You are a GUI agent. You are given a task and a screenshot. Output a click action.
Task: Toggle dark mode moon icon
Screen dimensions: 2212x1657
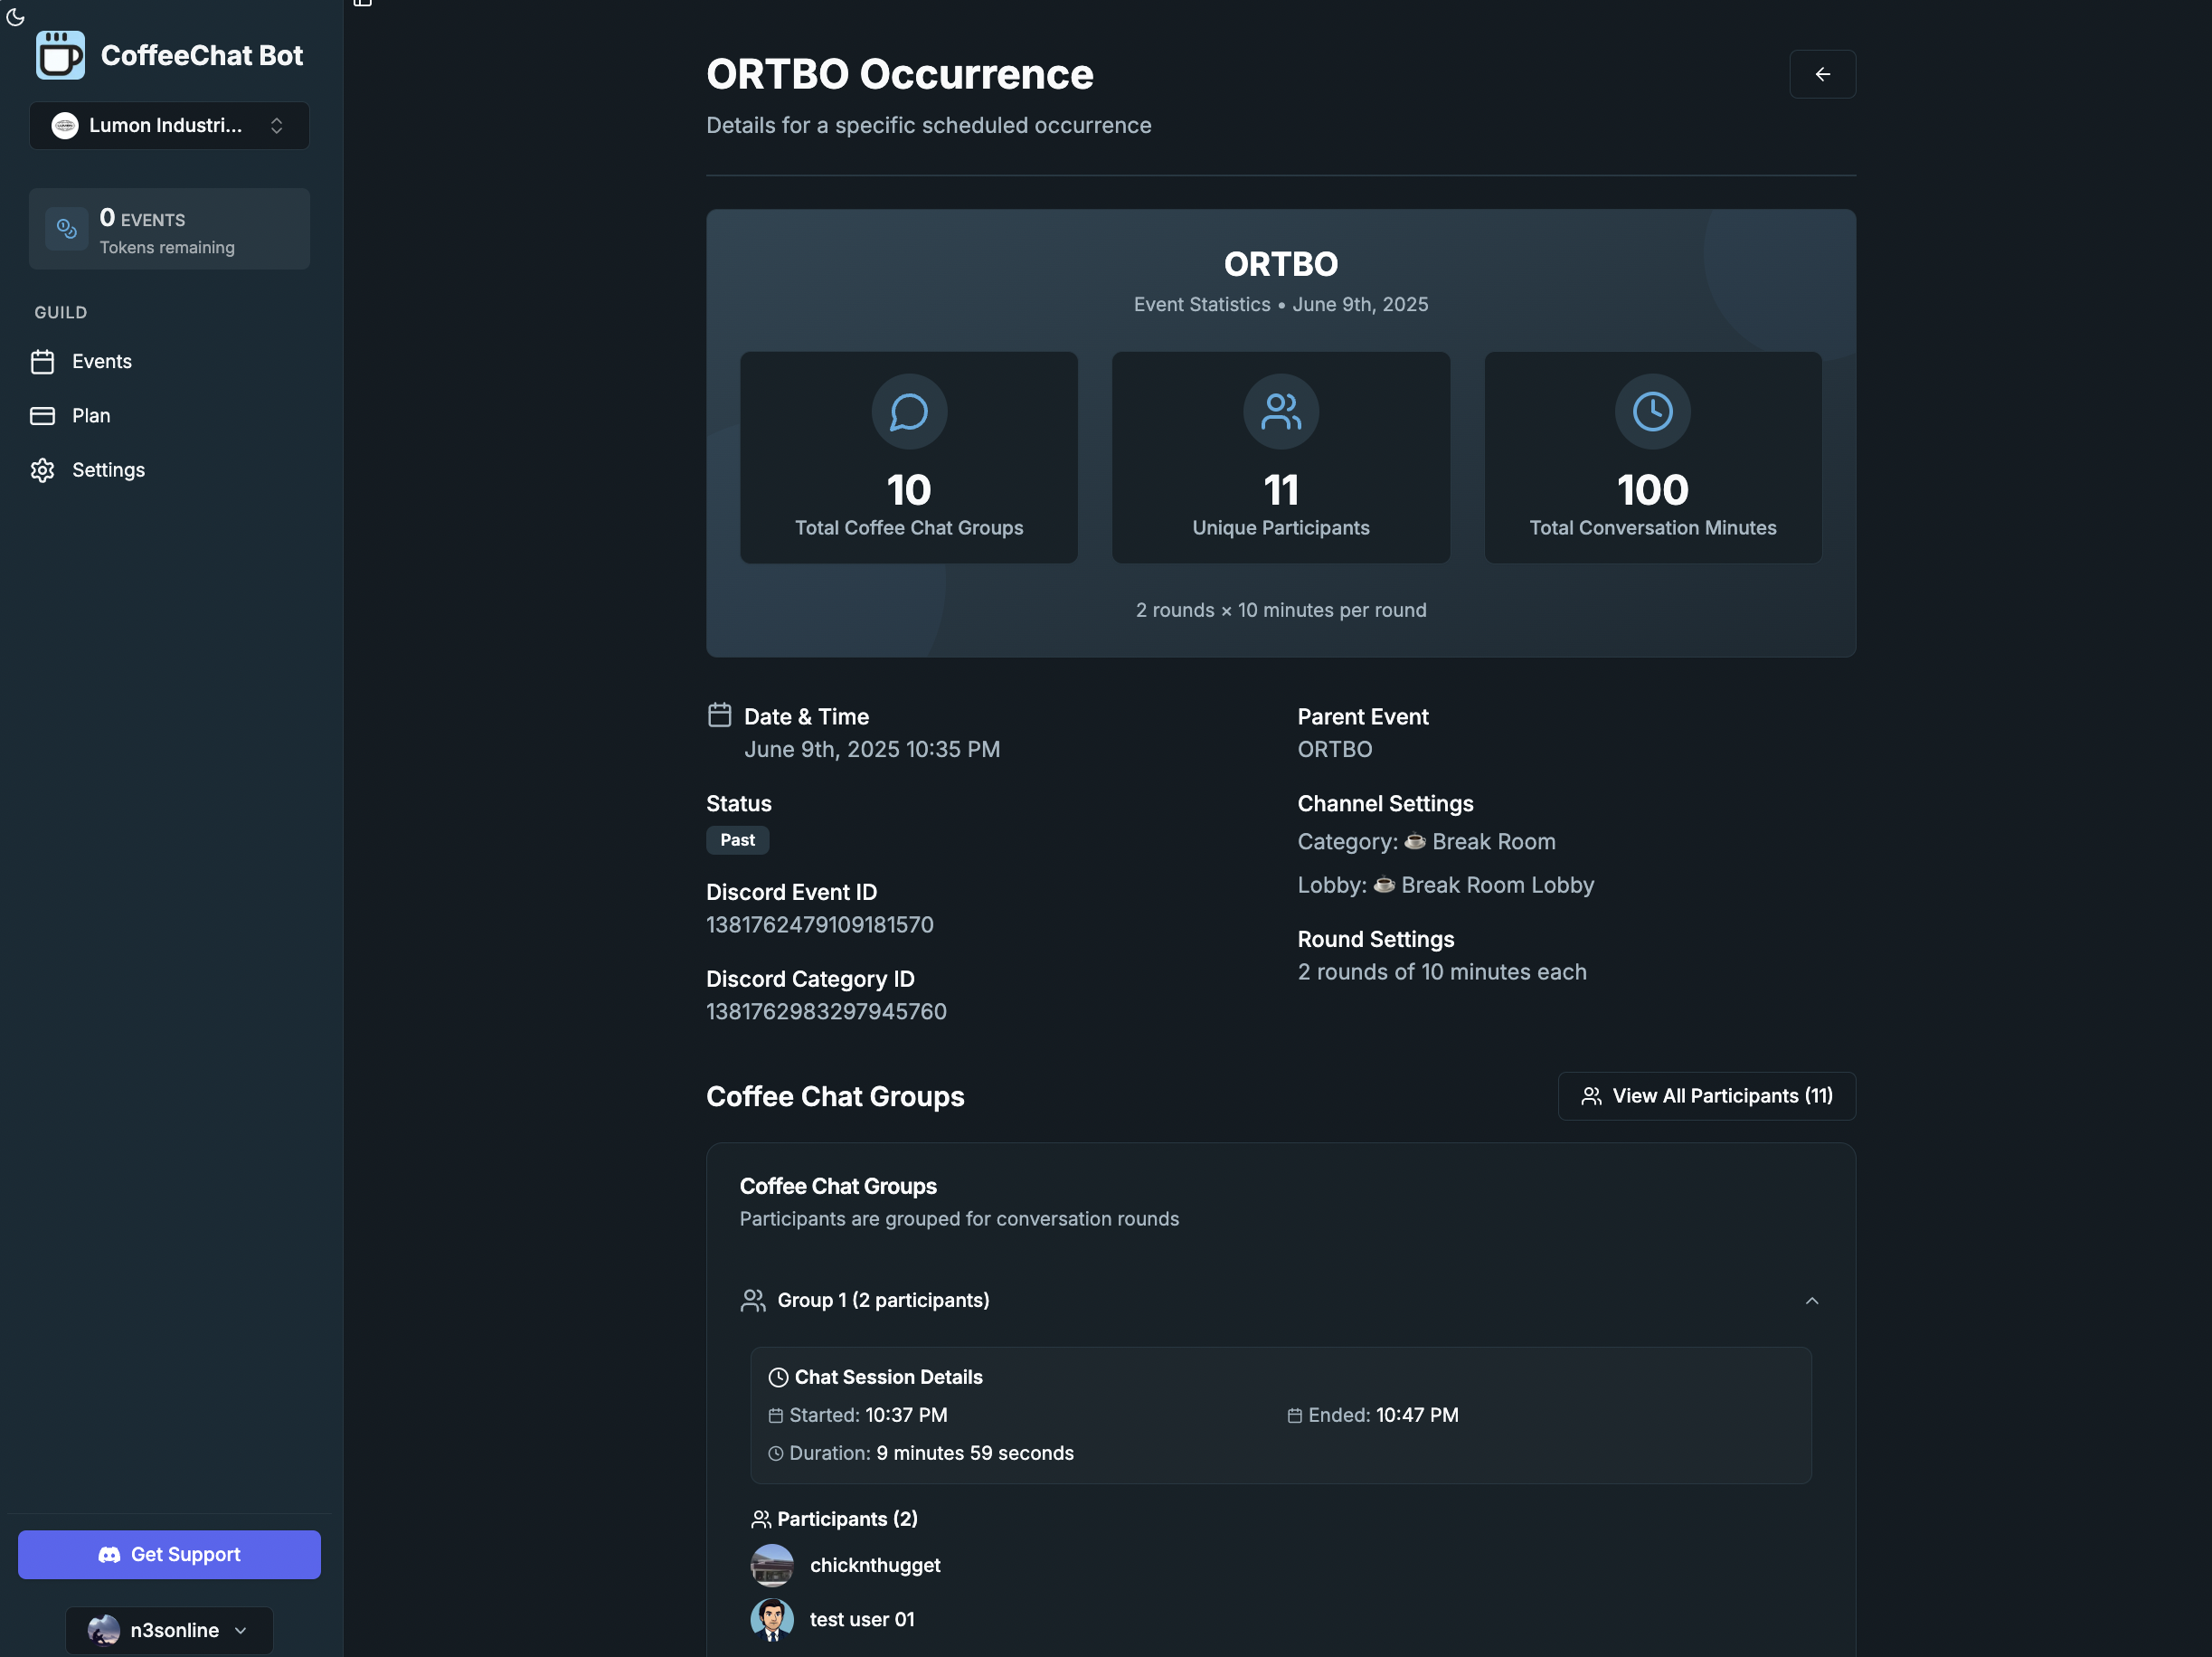(15, 16)
